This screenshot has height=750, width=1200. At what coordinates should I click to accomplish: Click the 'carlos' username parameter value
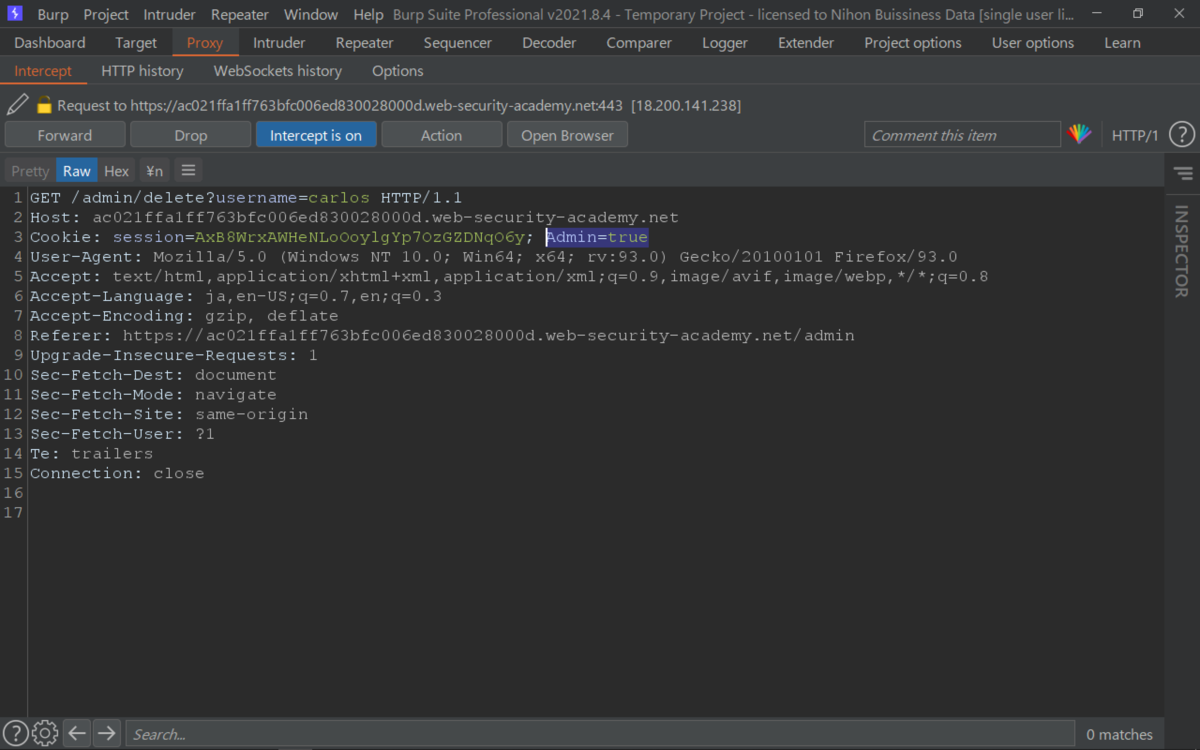coord(339,198)
